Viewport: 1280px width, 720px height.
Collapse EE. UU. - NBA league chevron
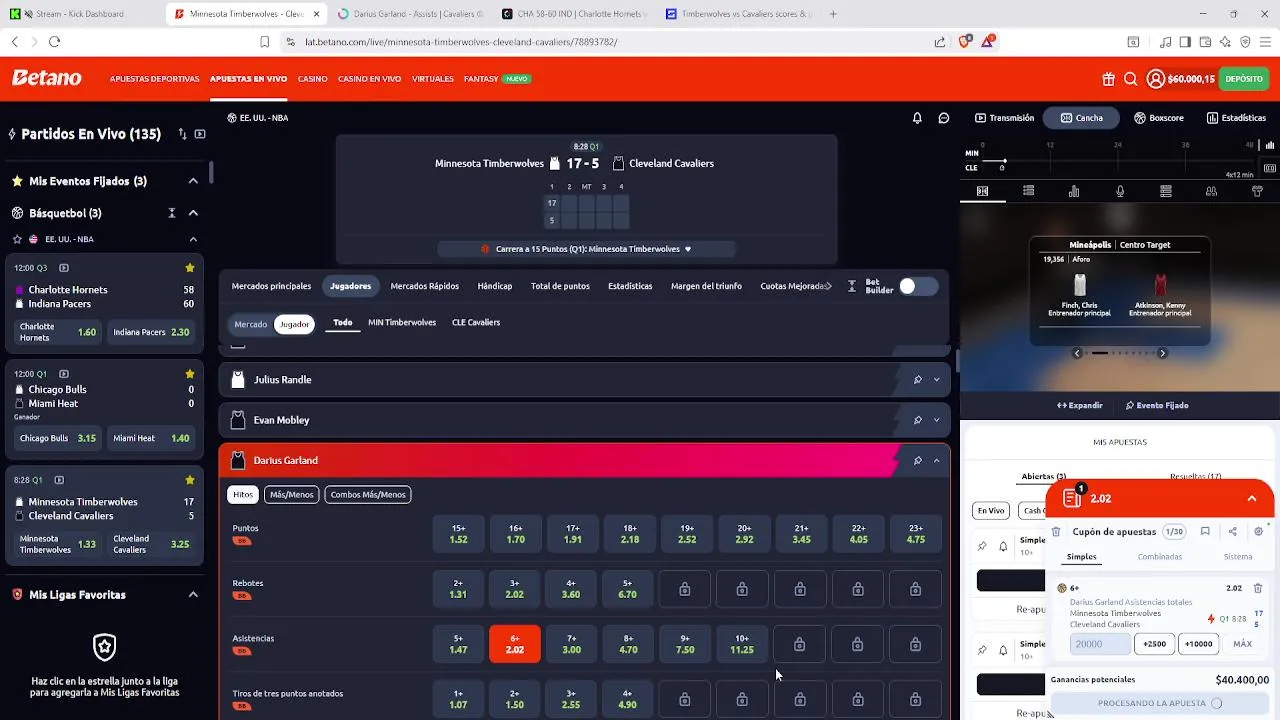tap(193, 240)
